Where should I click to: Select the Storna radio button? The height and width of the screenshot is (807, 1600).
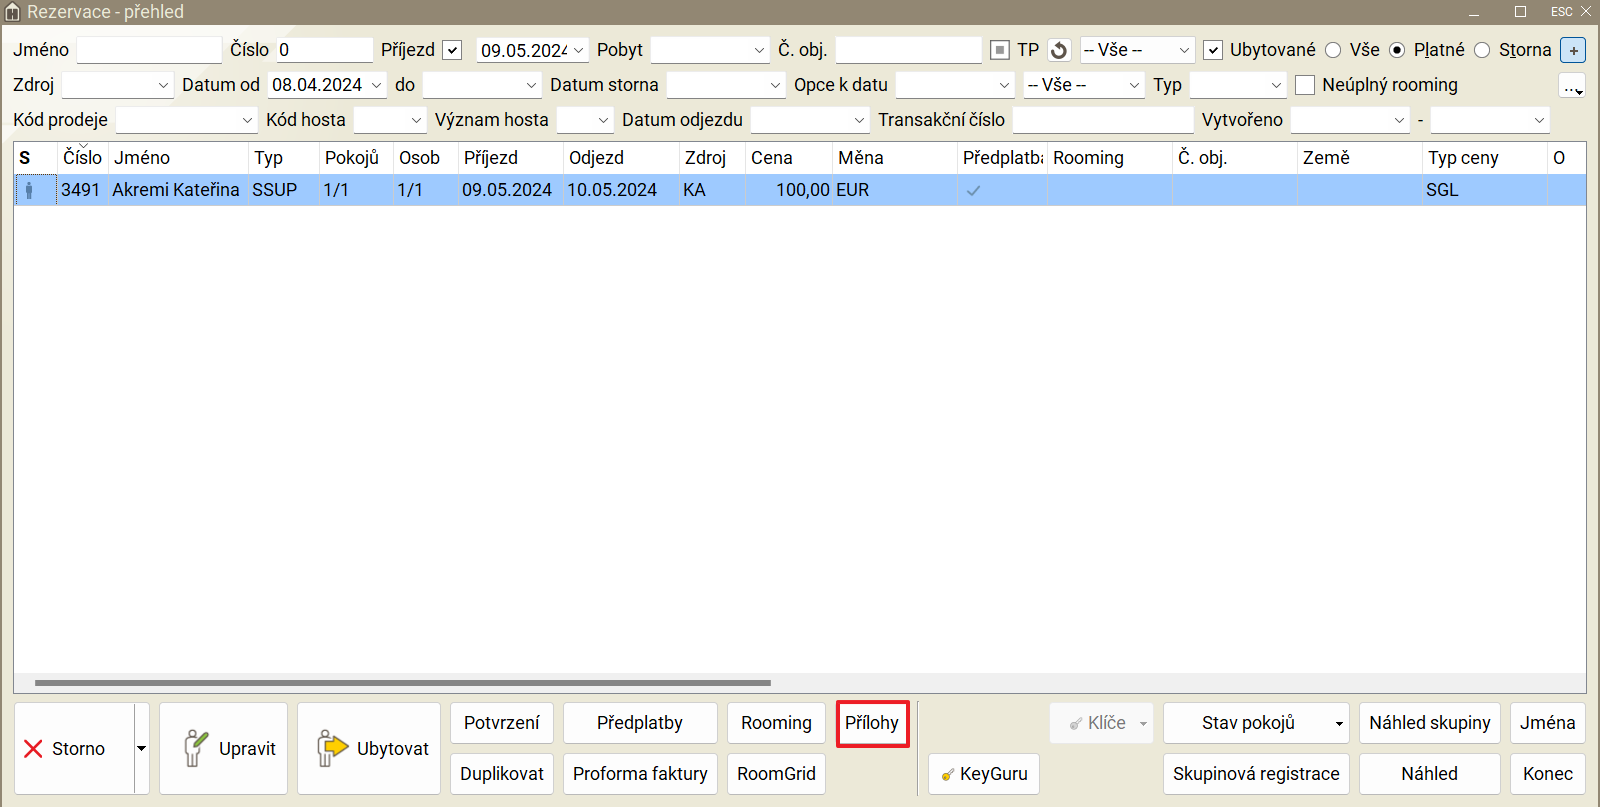click(1482, 50)
